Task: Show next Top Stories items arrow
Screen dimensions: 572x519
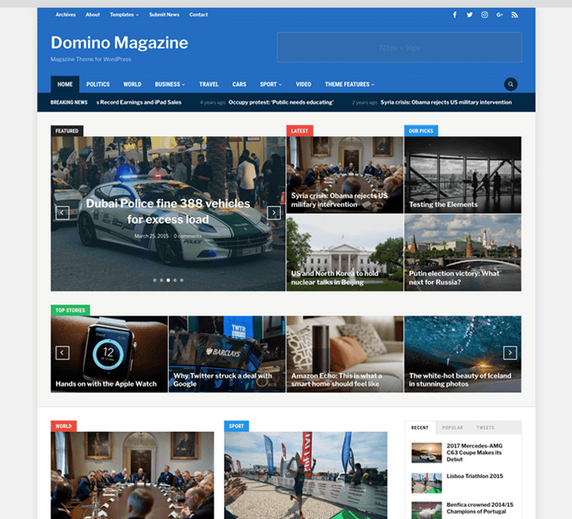Action: pyautogui.click(x=510, y=353)
